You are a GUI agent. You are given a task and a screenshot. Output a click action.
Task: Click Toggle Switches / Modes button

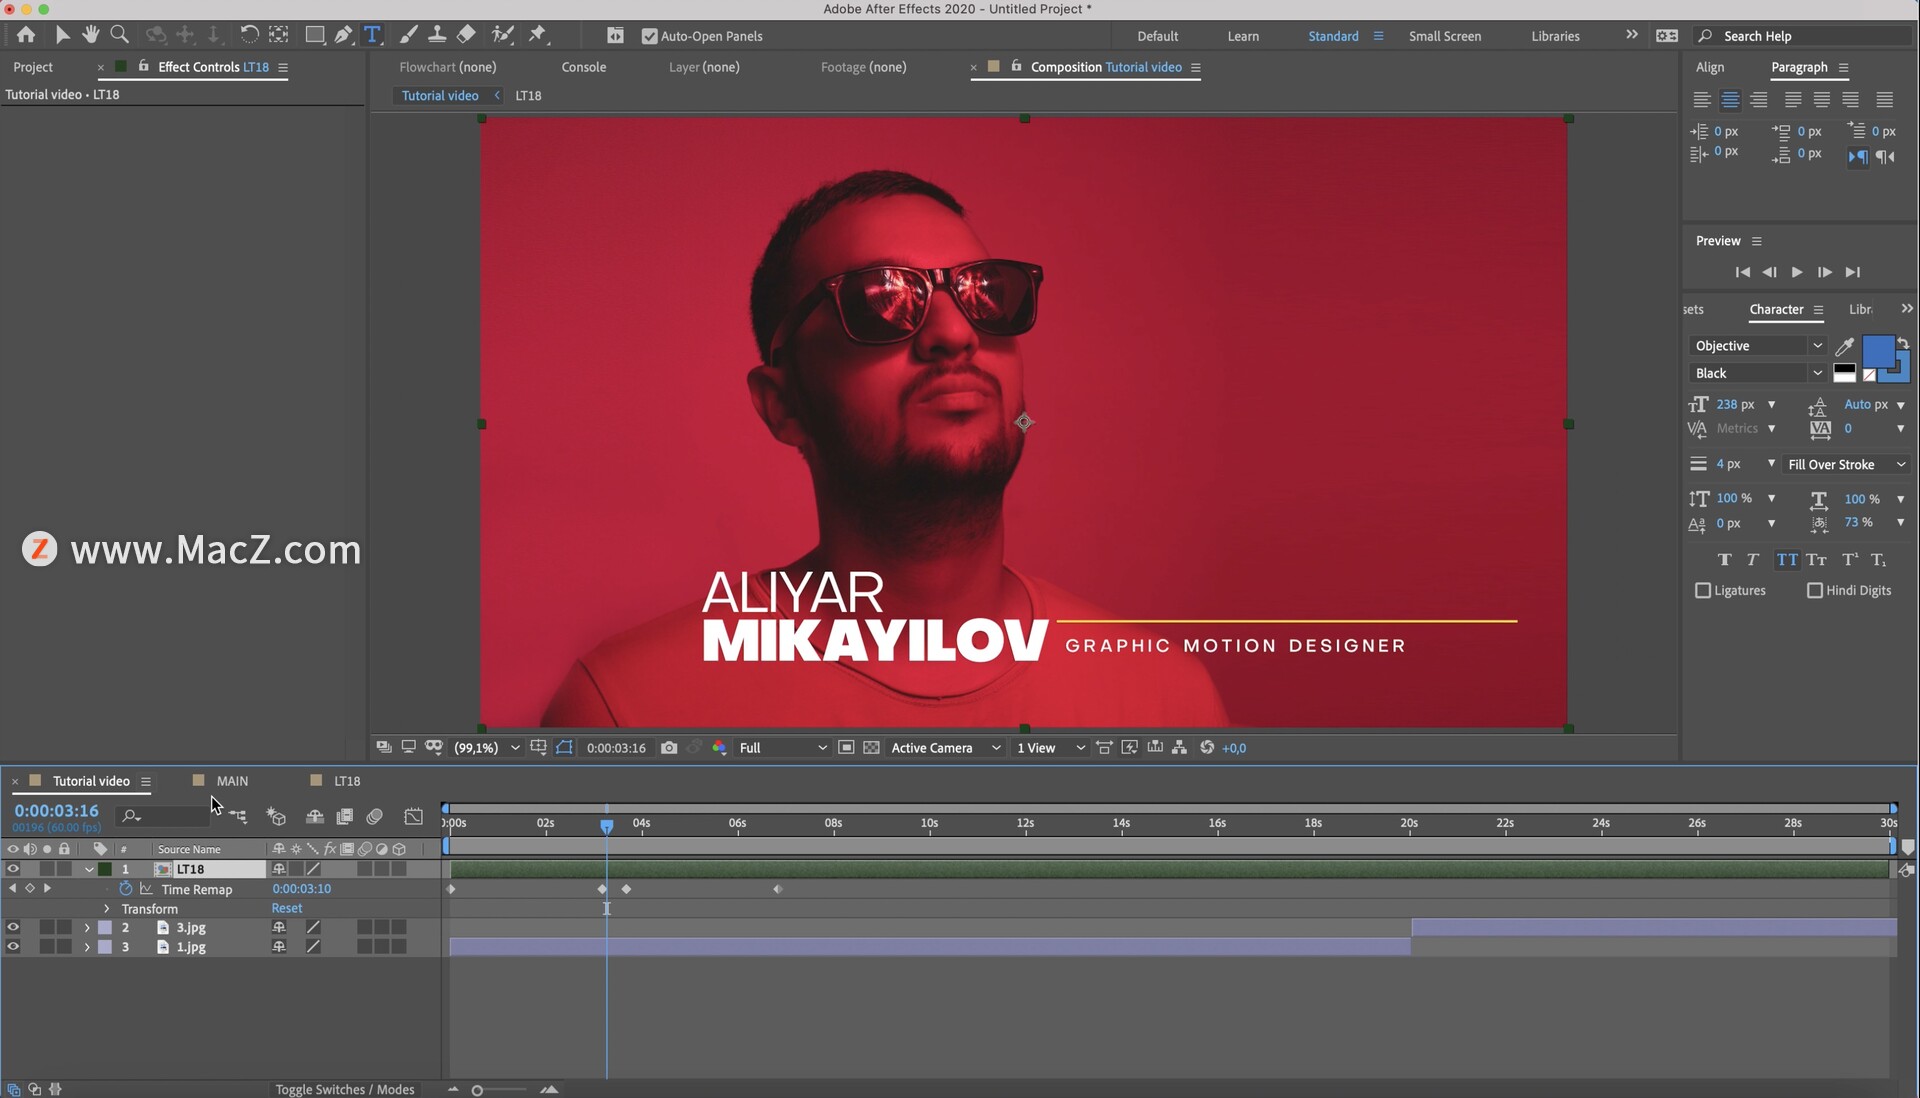[345, 1089]
